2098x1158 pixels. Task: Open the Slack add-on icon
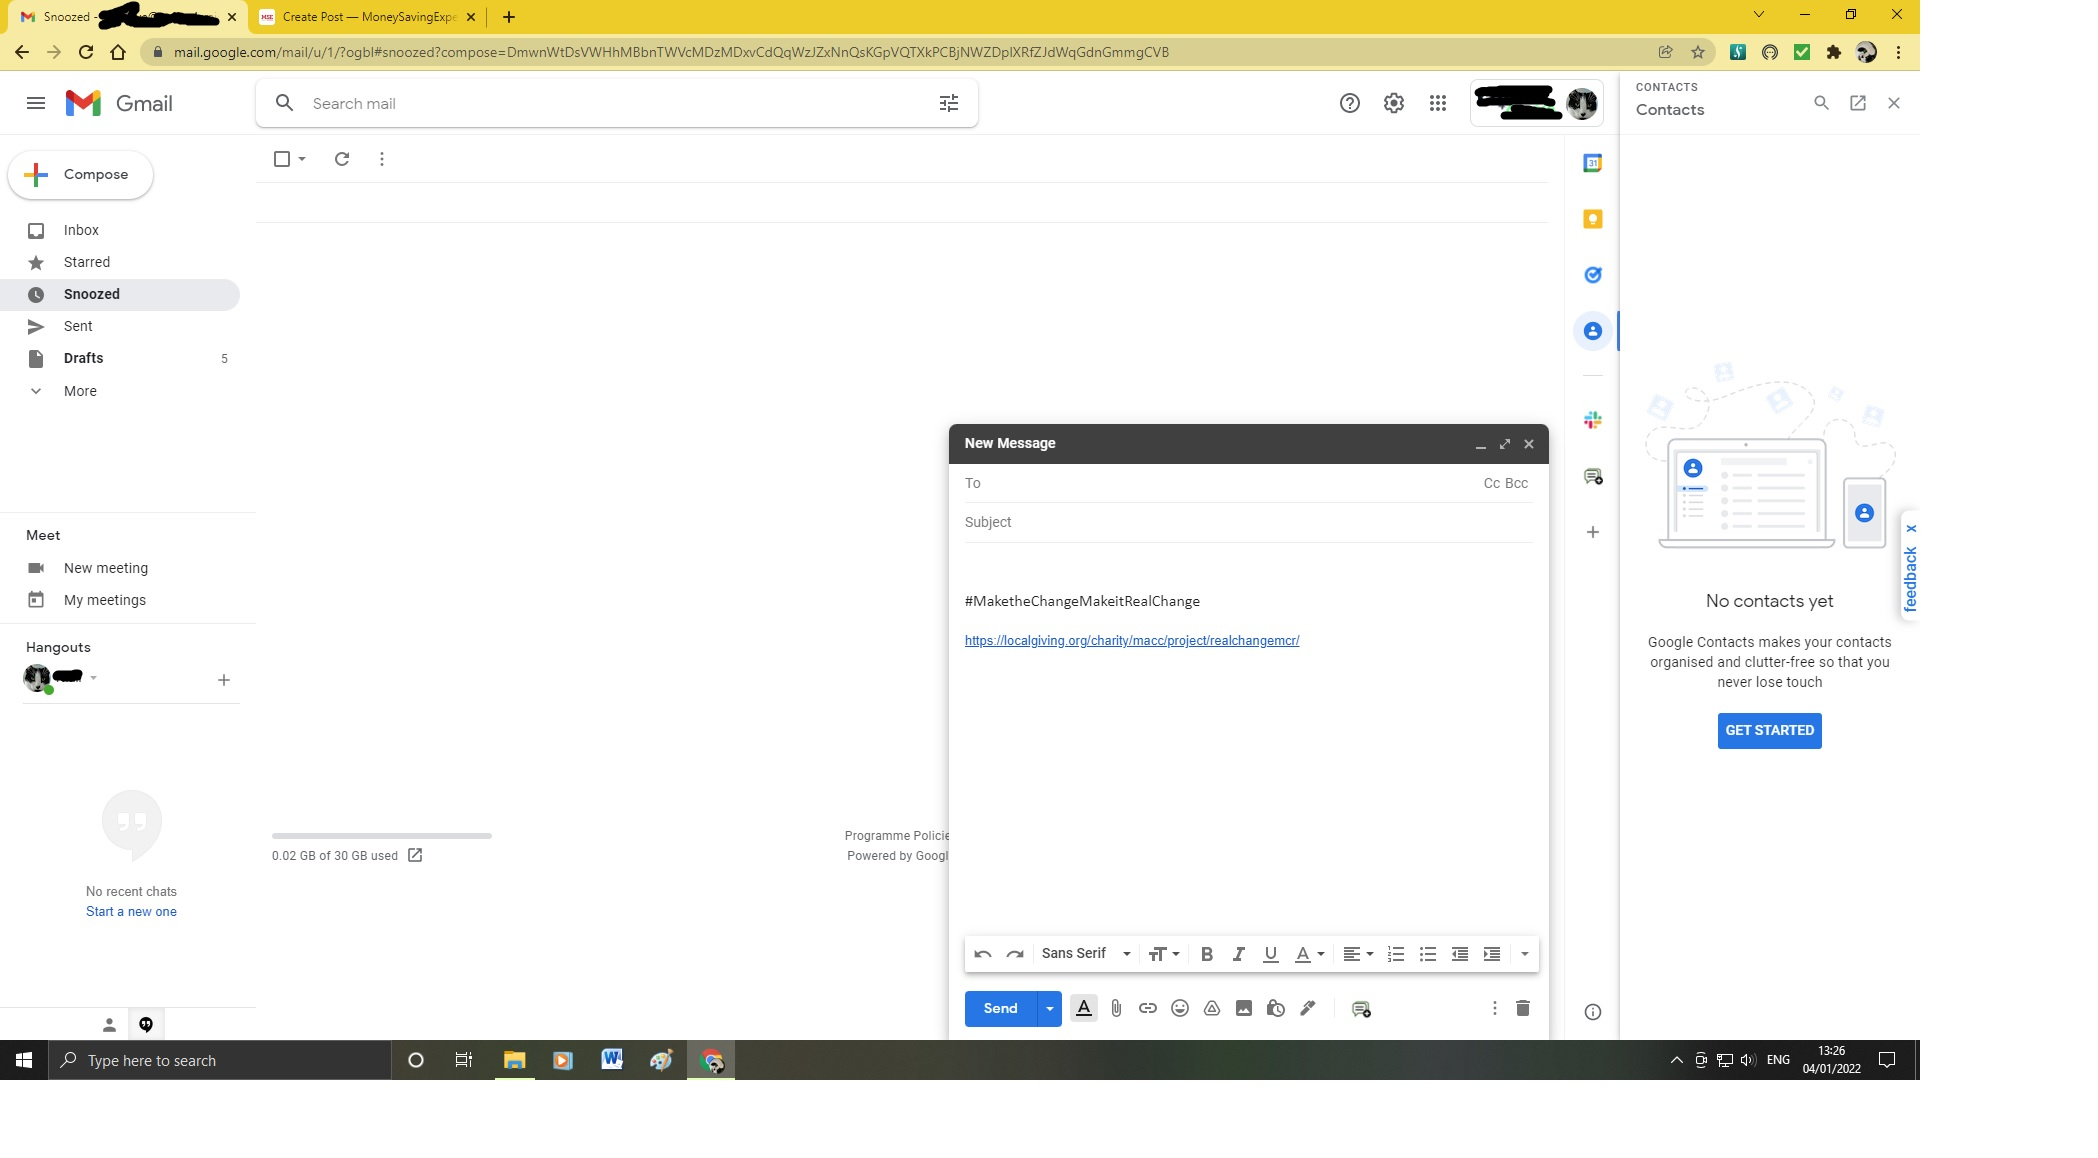click(x=1593, y=420)
